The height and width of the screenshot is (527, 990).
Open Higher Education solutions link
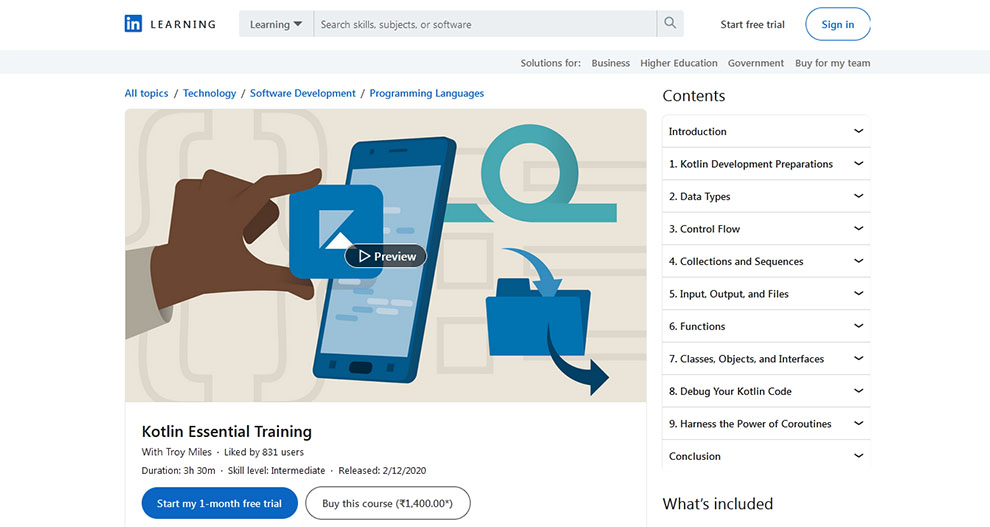[x=679, y=63]
